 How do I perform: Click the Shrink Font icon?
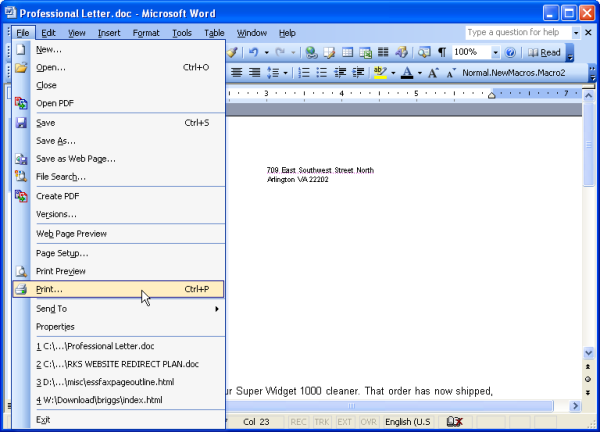pyautogui.click(x=451, y=73)
